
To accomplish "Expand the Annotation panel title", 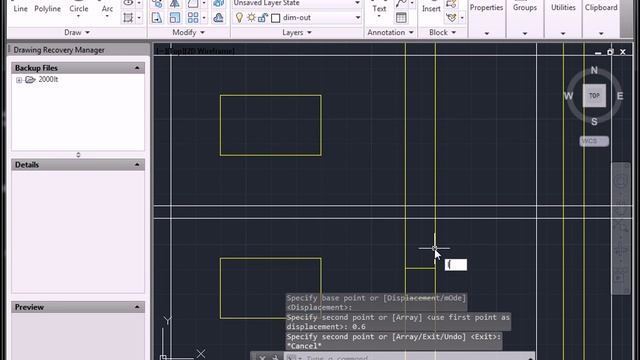I will (x=390, y=32).
